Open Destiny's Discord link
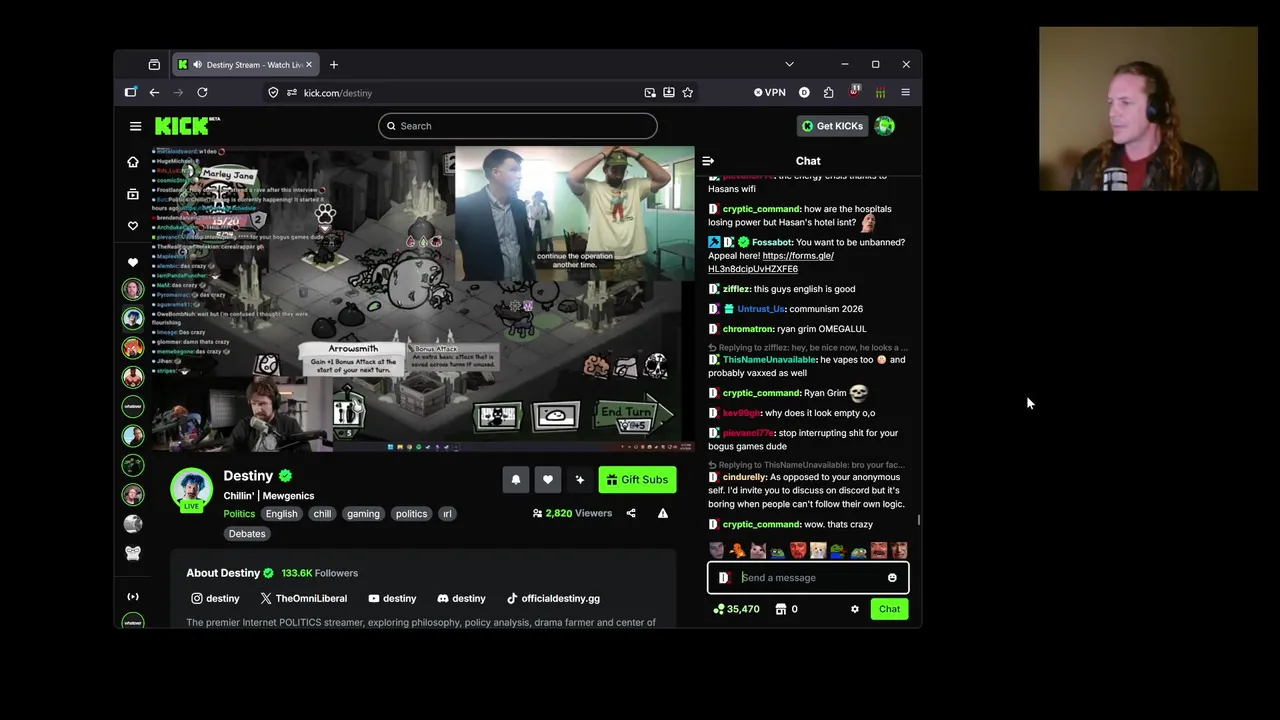1280x720 pixels. click(x=461, y=598)
